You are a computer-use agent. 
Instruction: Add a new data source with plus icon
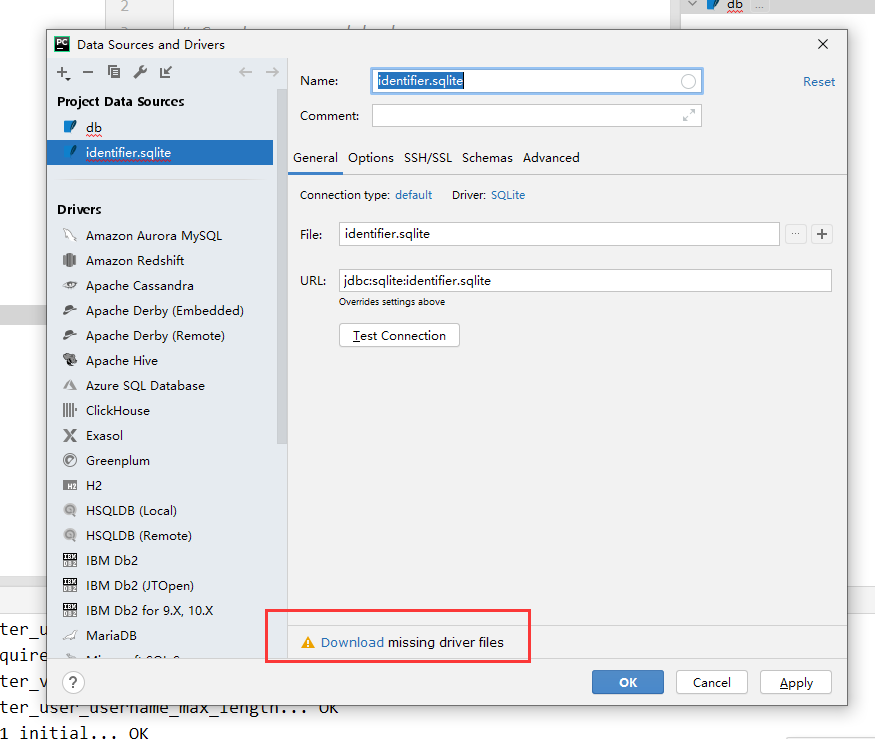tap(63, 73)
